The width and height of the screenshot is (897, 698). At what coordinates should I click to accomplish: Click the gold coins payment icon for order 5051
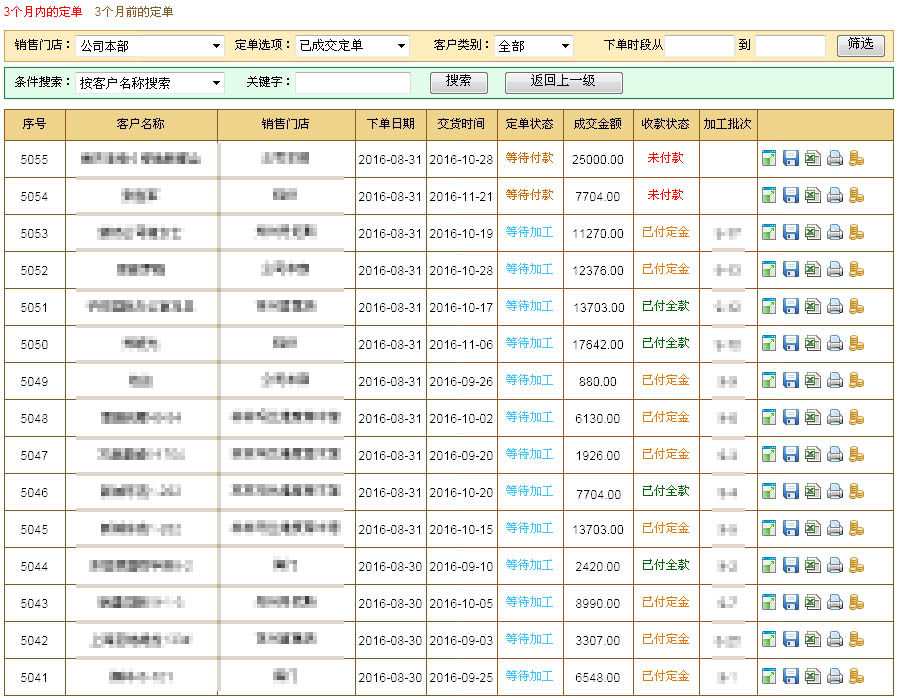point(856,306)
